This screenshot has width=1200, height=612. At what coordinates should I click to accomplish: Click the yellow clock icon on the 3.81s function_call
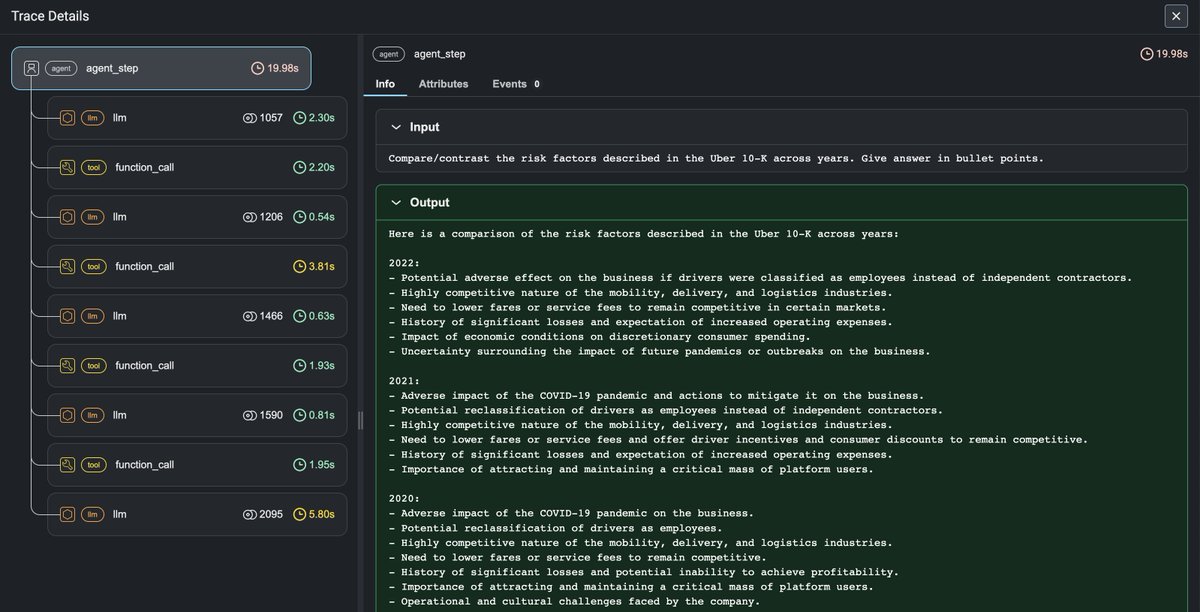pyautogui.click(x=301, y=266)
